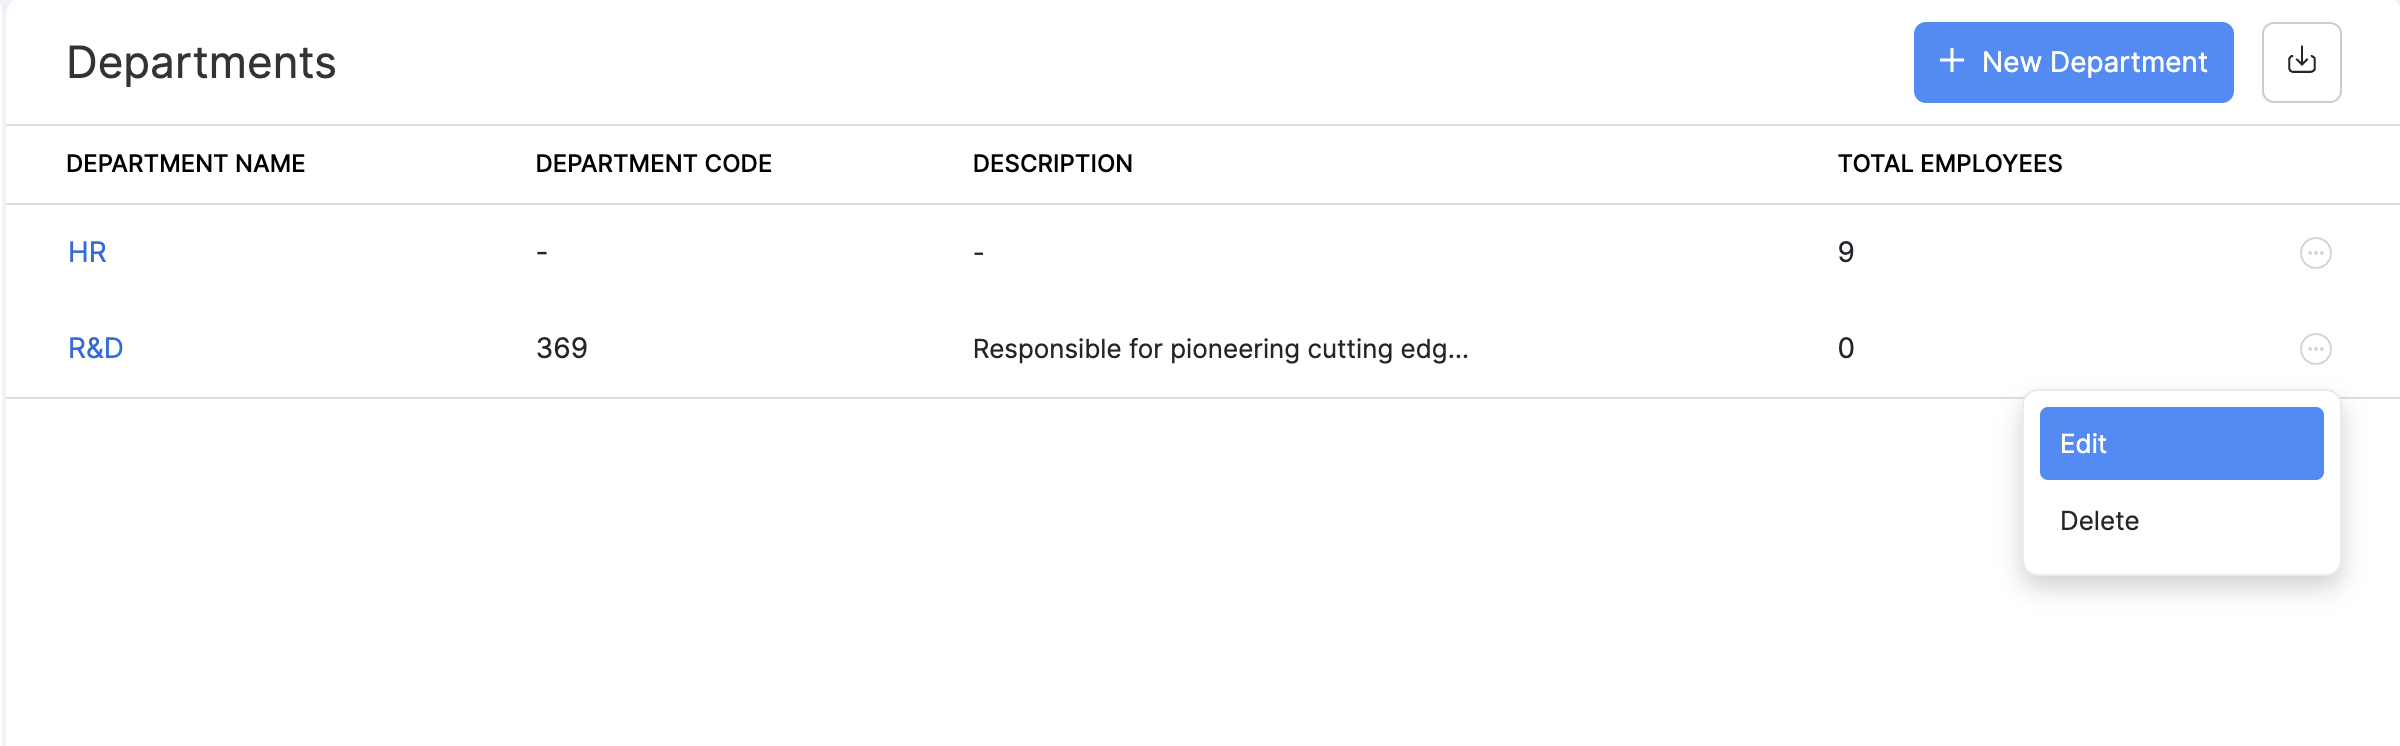The height and width of the screenshot is (746, 2400).
Task: Click the R&D department code 369
Action: click(562, 348)
